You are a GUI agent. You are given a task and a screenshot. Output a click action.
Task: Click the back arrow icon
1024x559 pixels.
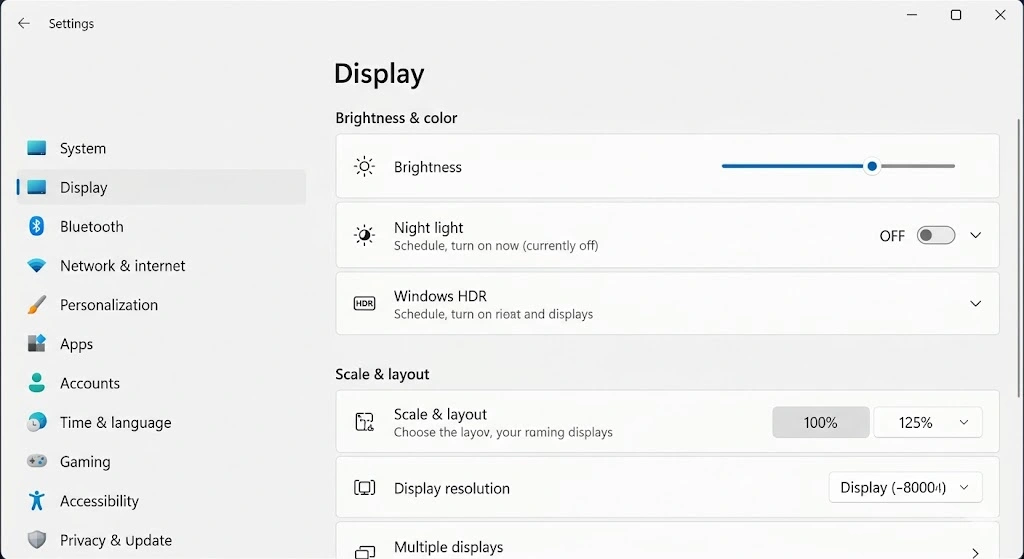pos(24,24)
